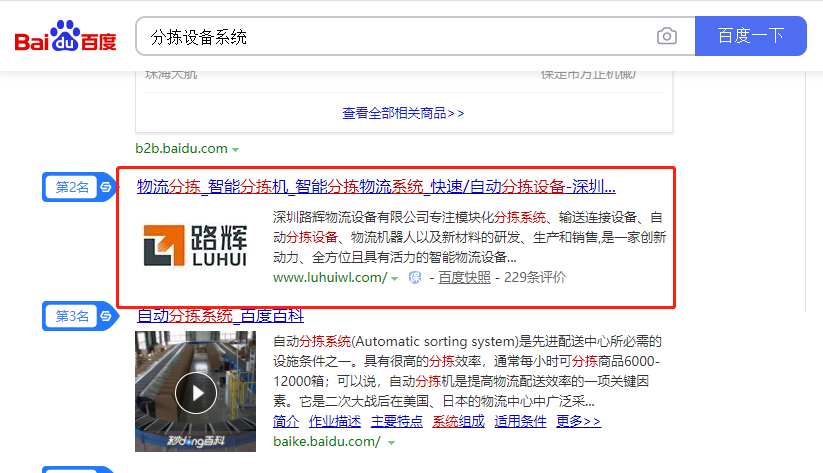Expand baike.baidu.com dropdown arrow
The height and width of the screenshot is (473, 823).
pyautogui.click(x=391, y=443)
